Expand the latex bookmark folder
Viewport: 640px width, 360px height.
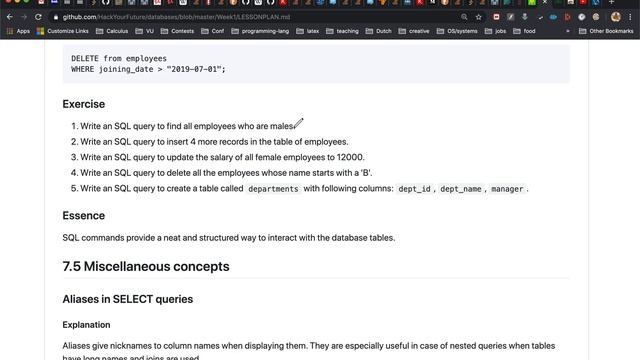point(308,31)
